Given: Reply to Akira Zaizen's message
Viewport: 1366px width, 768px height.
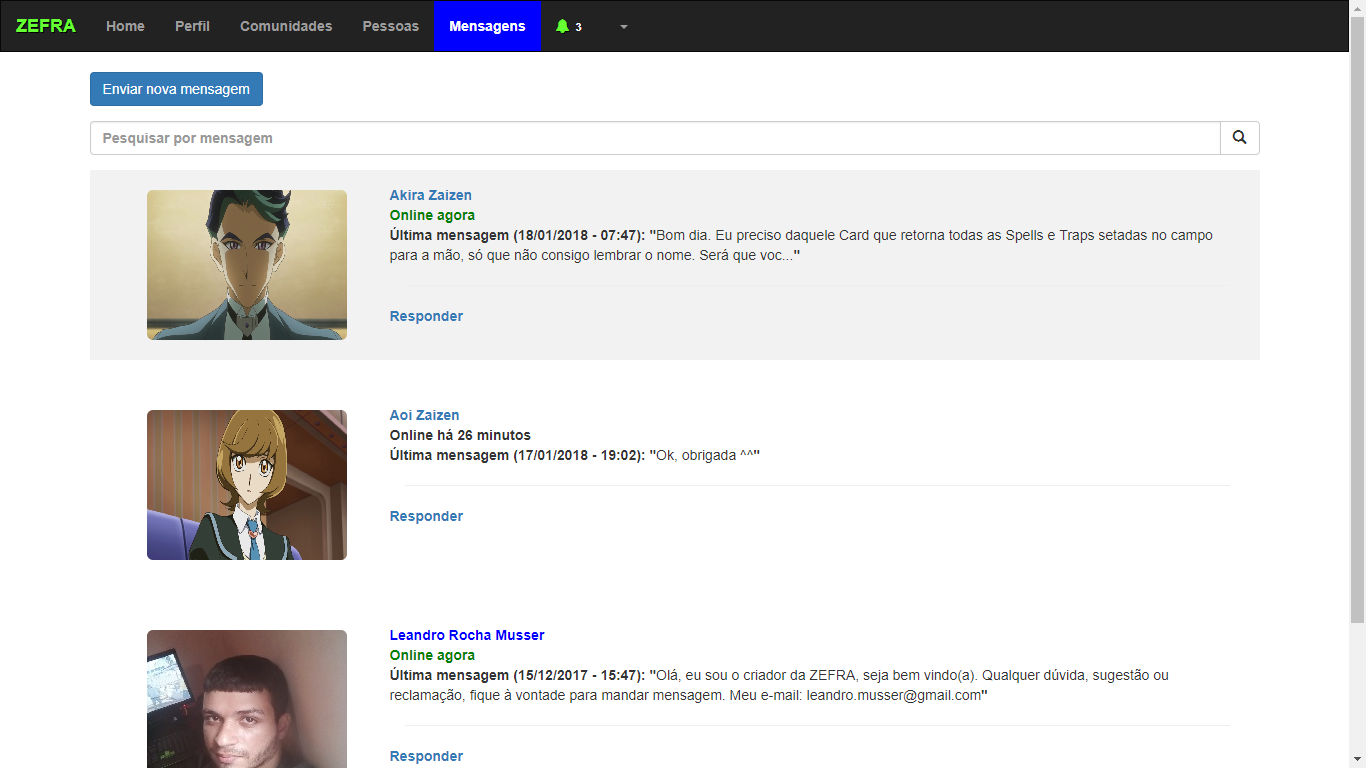Looking at the screenshot, I should [x=426, y=315].
